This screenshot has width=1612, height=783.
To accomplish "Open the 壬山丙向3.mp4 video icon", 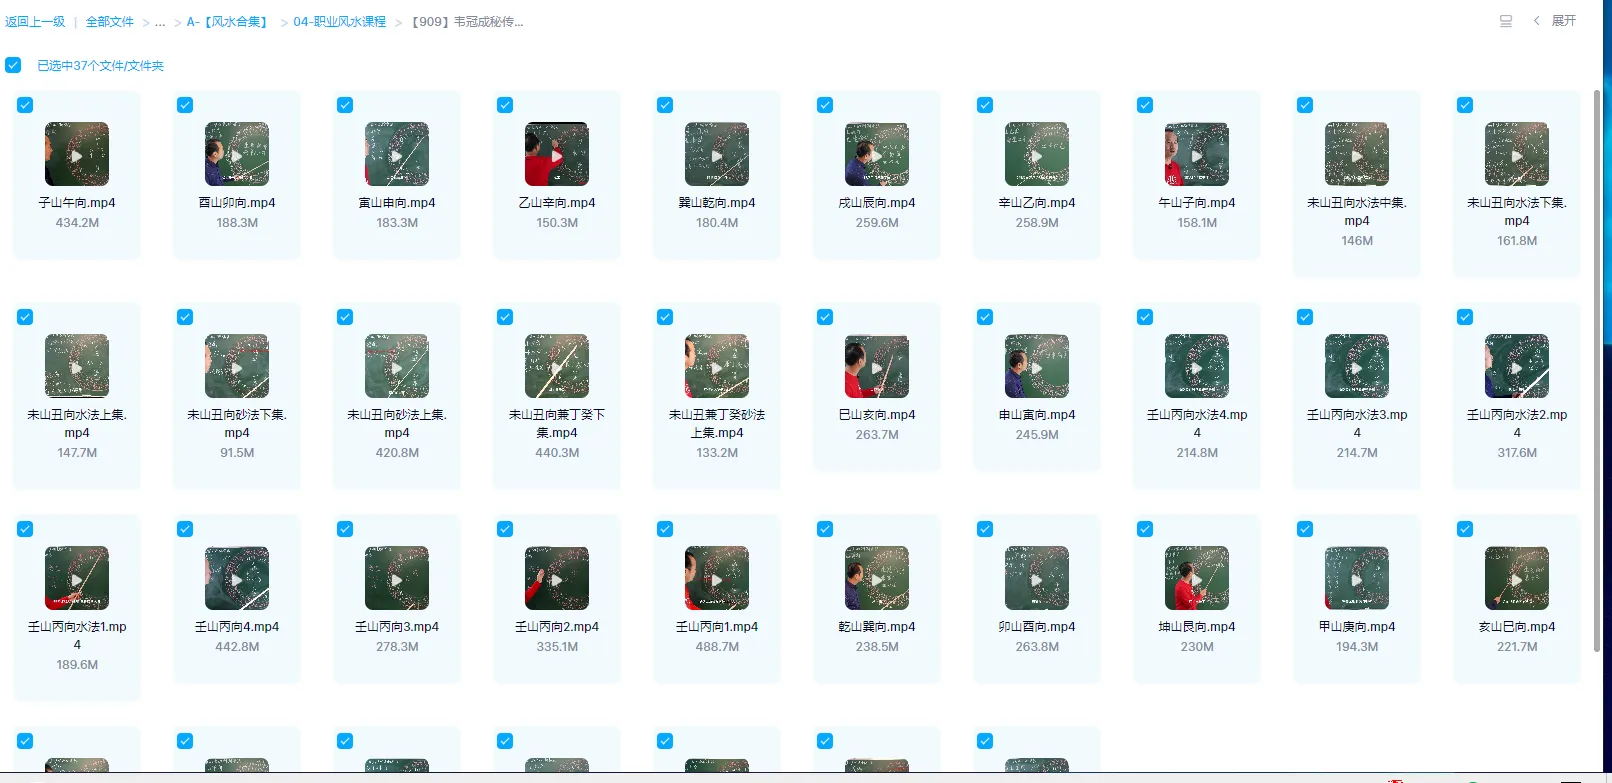I will 397,578.
